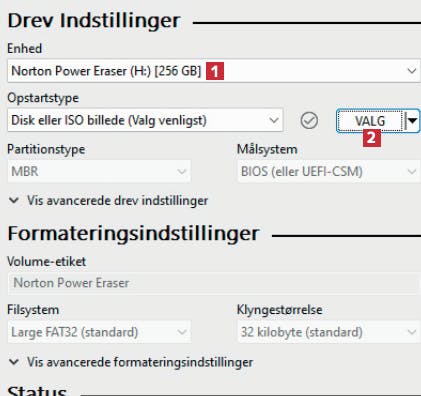Click chevron beside Vis avancerede drev indstillinger
The height and width of the screenshot is (396, 421).
14,200
